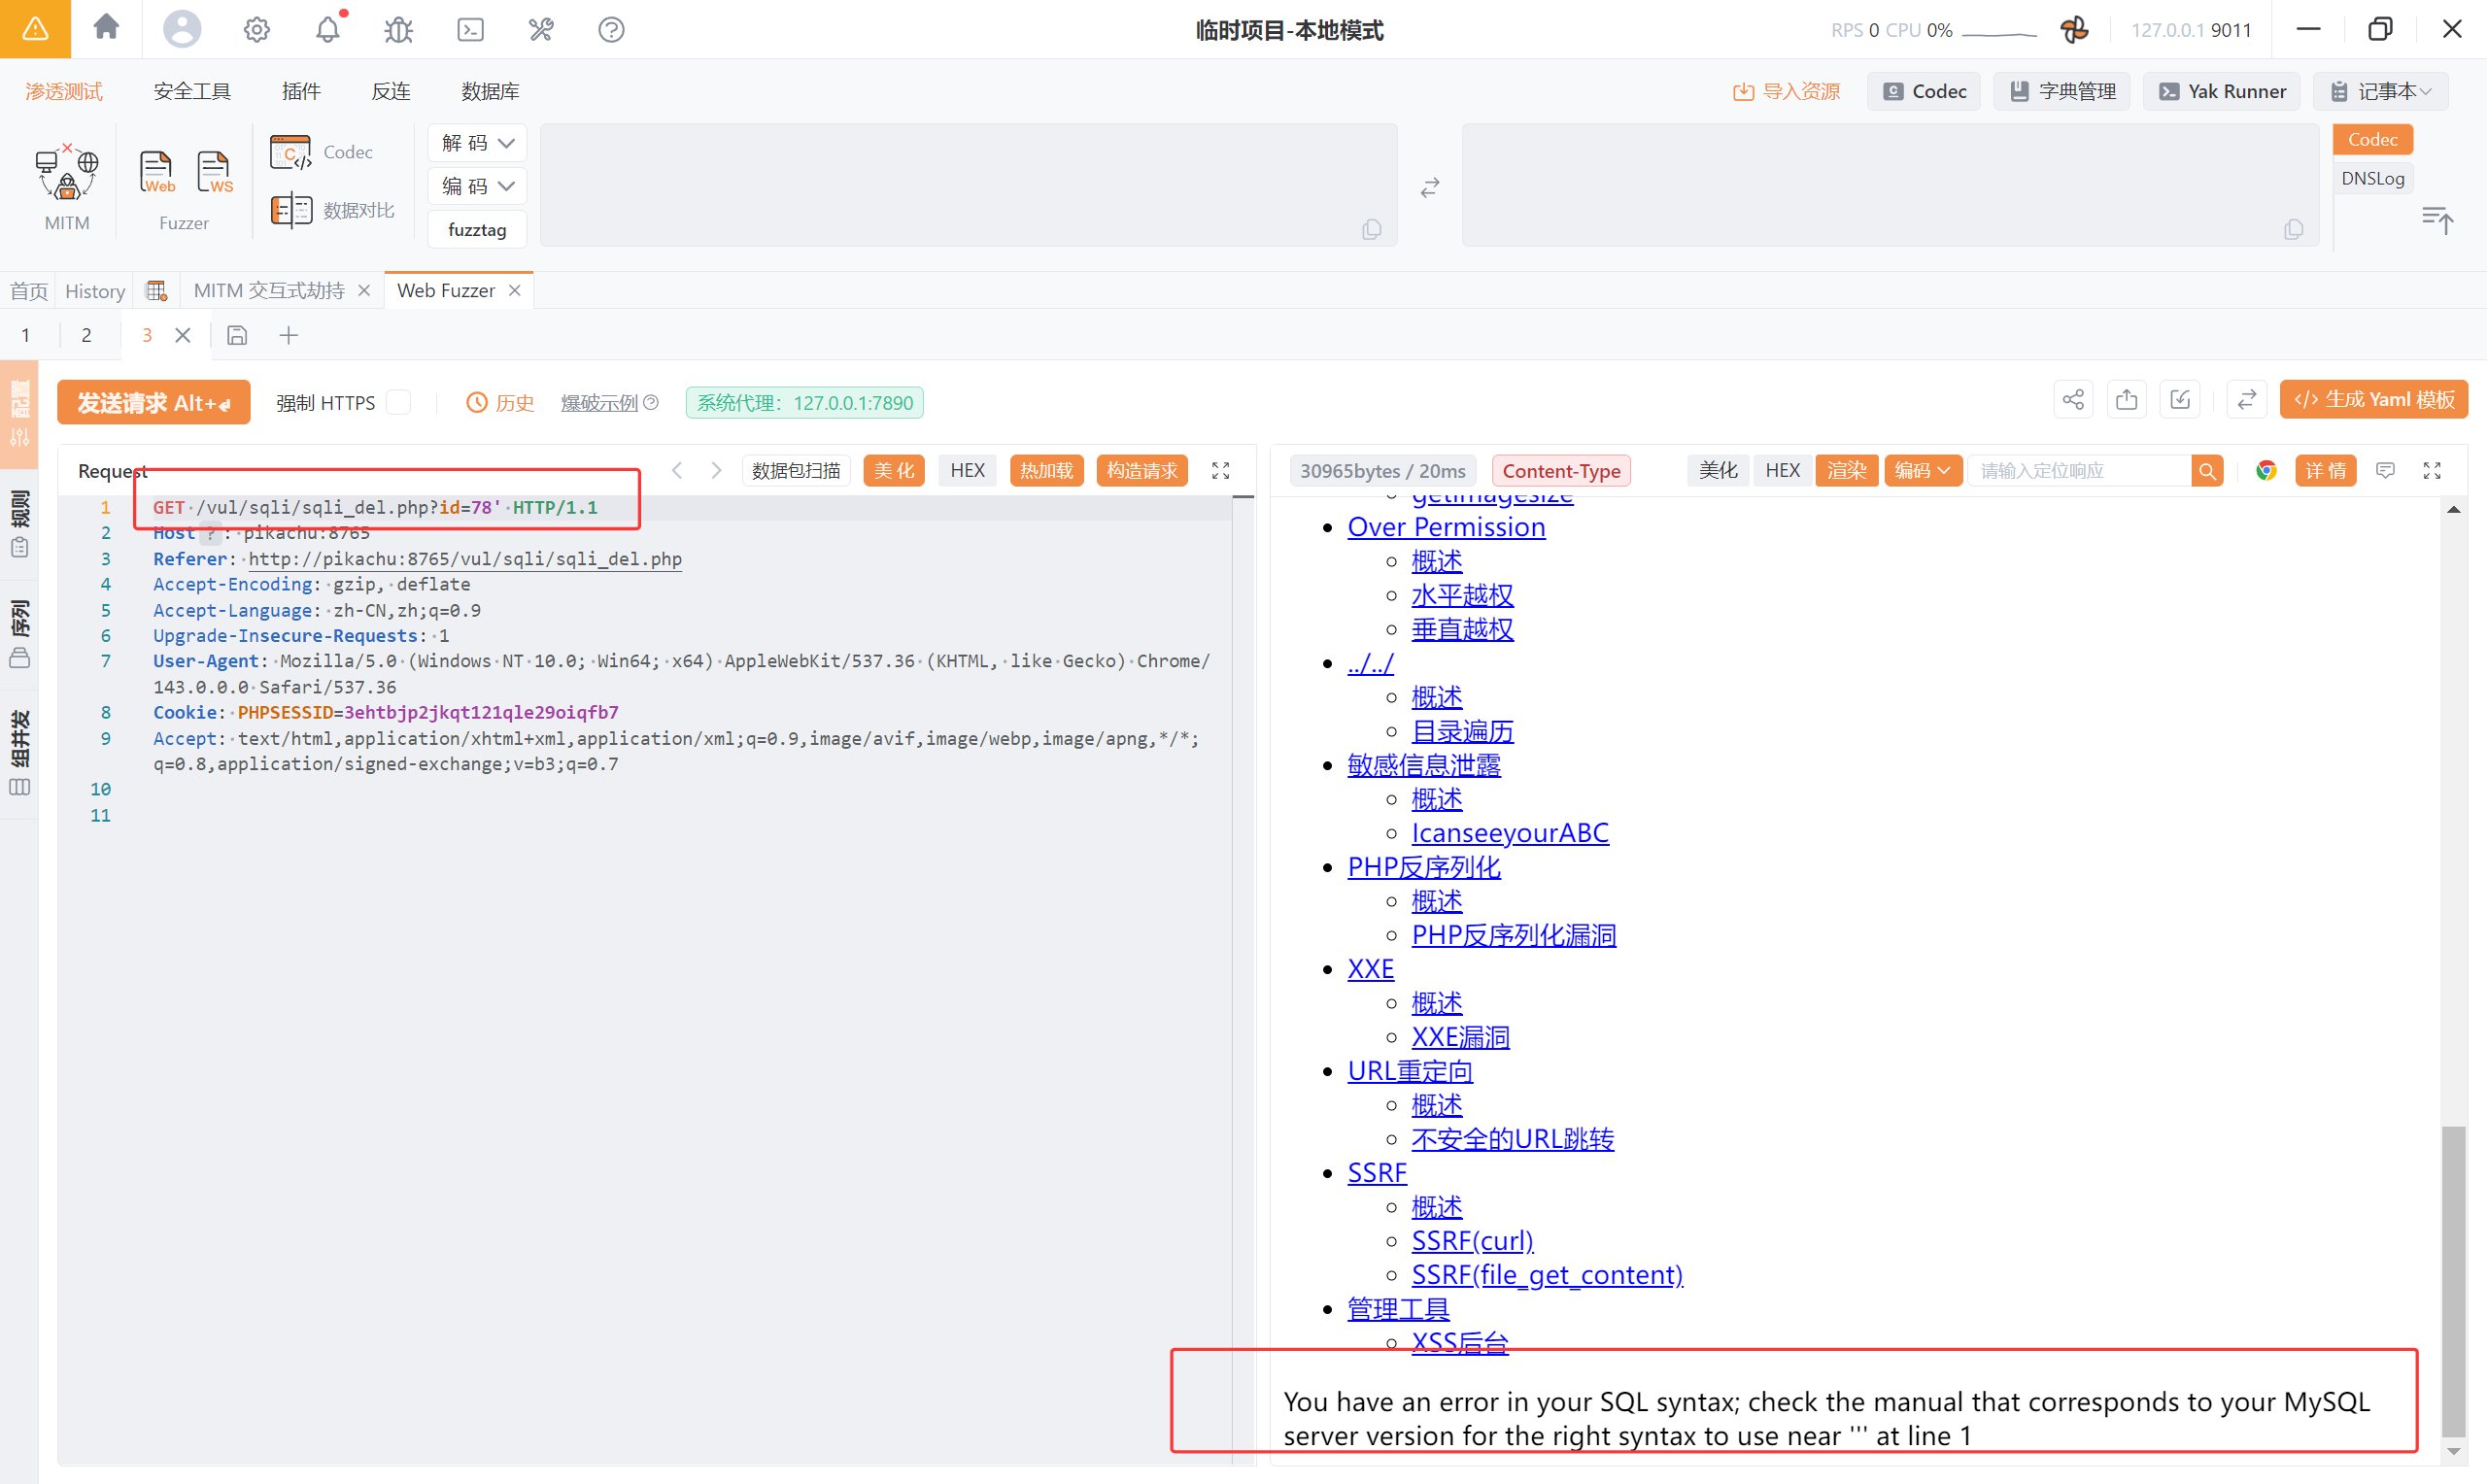This screenshot has height=1484, width=2487.
Task: Expand the 编码 encode dropdown in the codec bar
Action: coord(477,186)
